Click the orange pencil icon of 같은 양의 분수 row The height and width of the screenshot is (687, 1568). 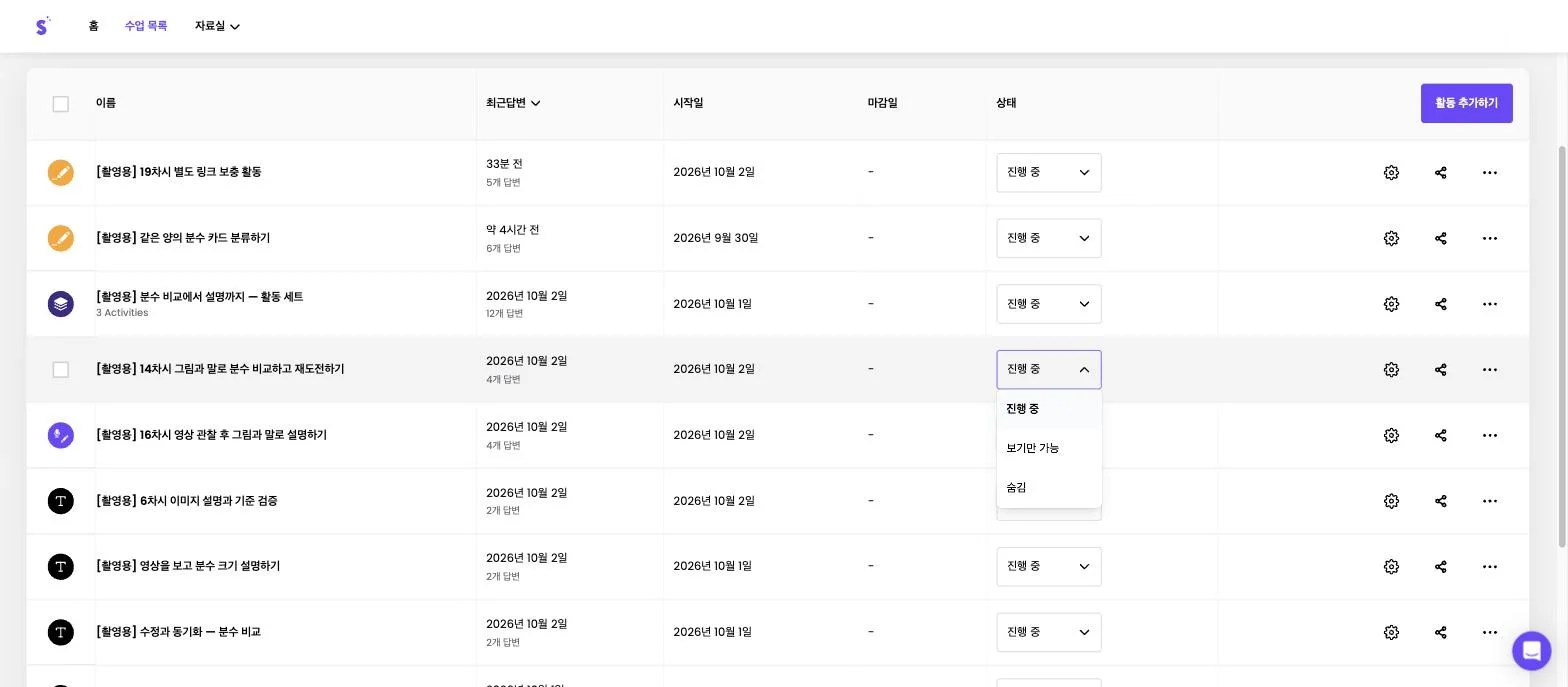(61, 238)
